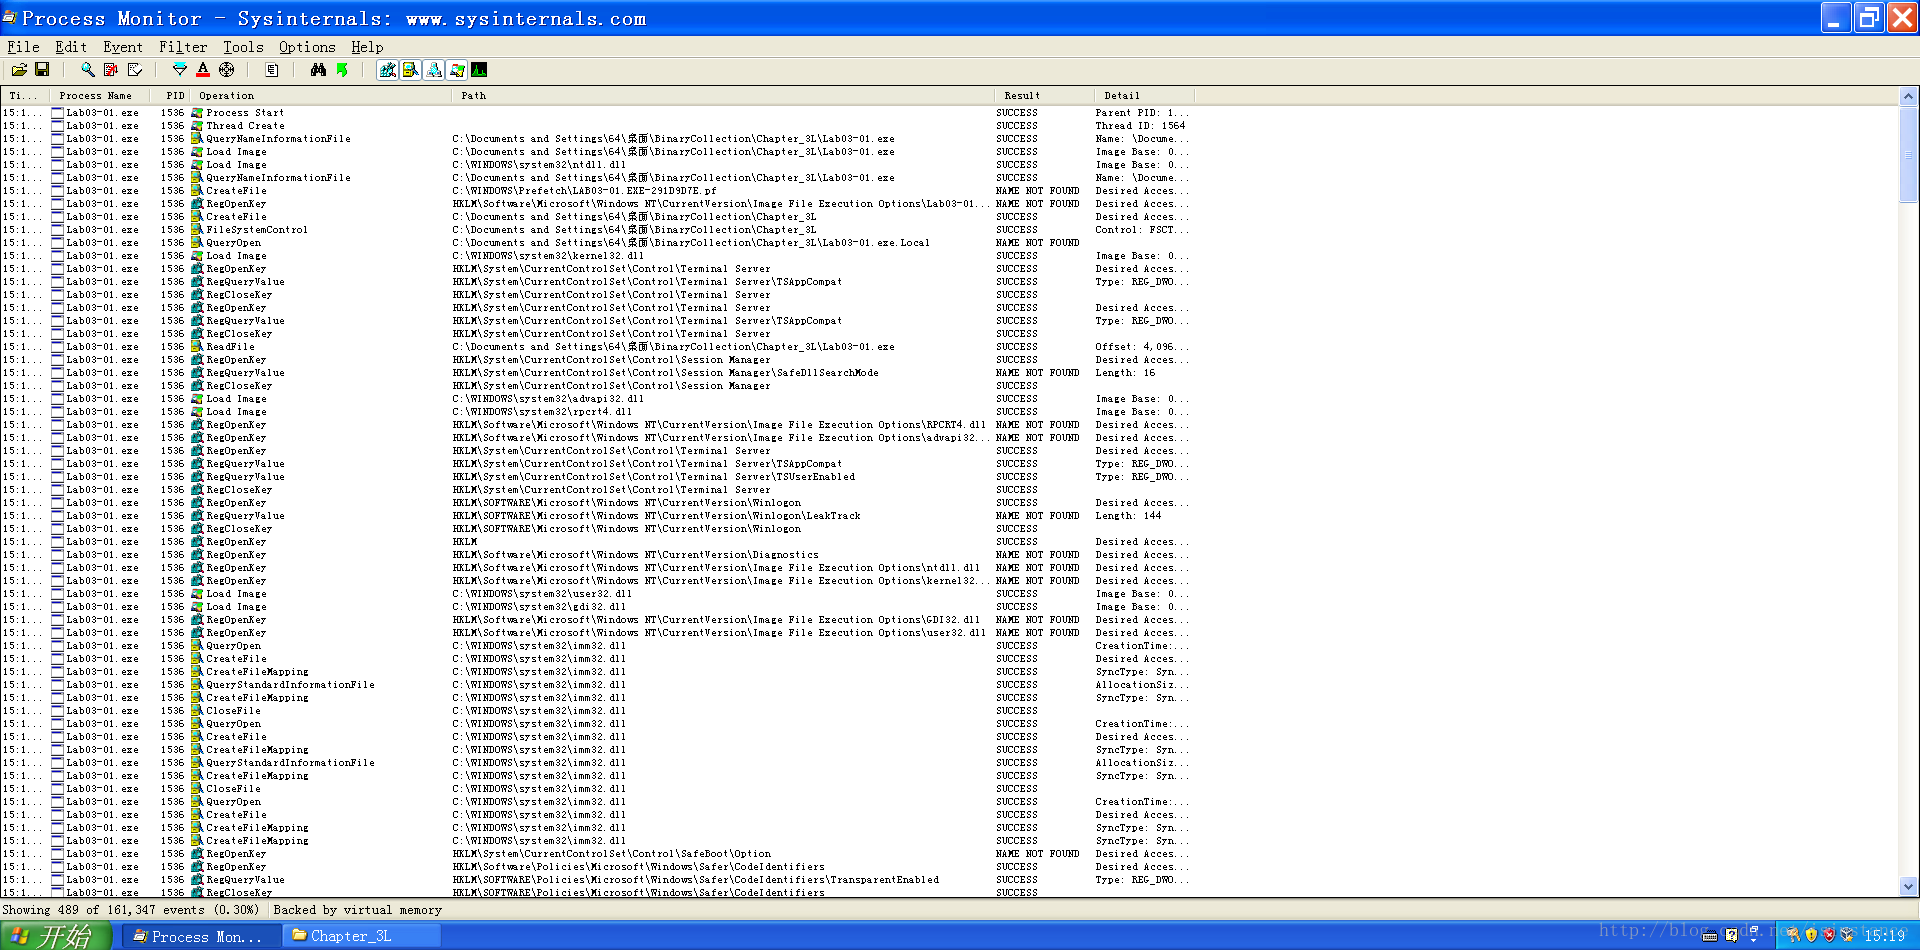Open the Filter dialog via funnel icon

(x=180, y=70)
